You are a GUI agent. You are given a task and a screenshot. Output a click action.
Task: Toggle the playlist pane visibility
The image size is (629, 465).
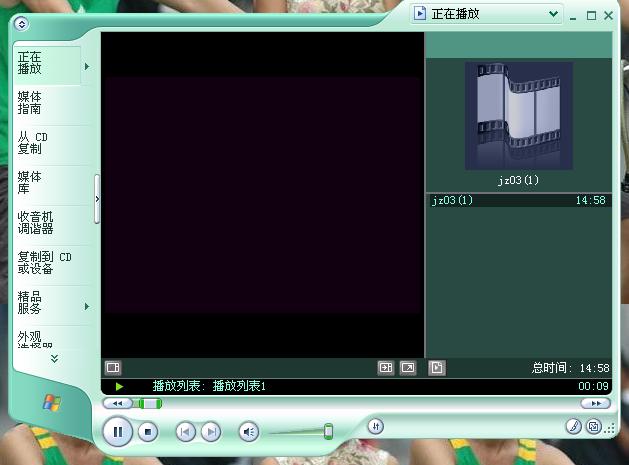(x=436, y=368)
